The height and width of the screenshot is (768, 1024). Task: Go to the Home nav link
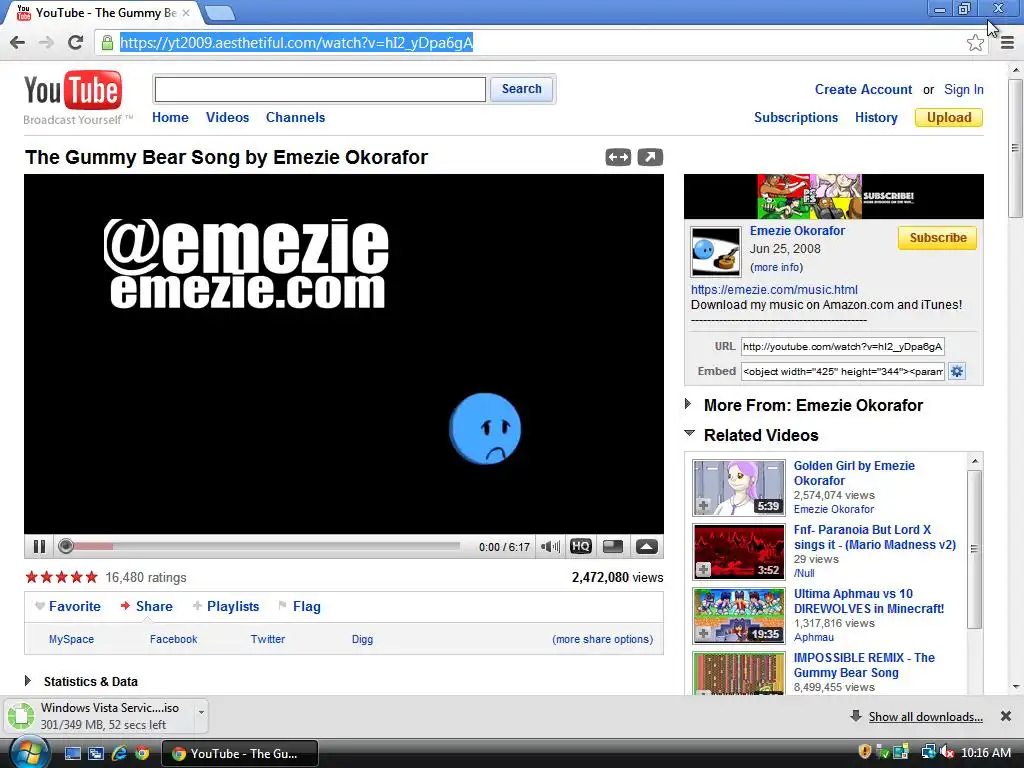pyautogui.click(x=170, y=118)
